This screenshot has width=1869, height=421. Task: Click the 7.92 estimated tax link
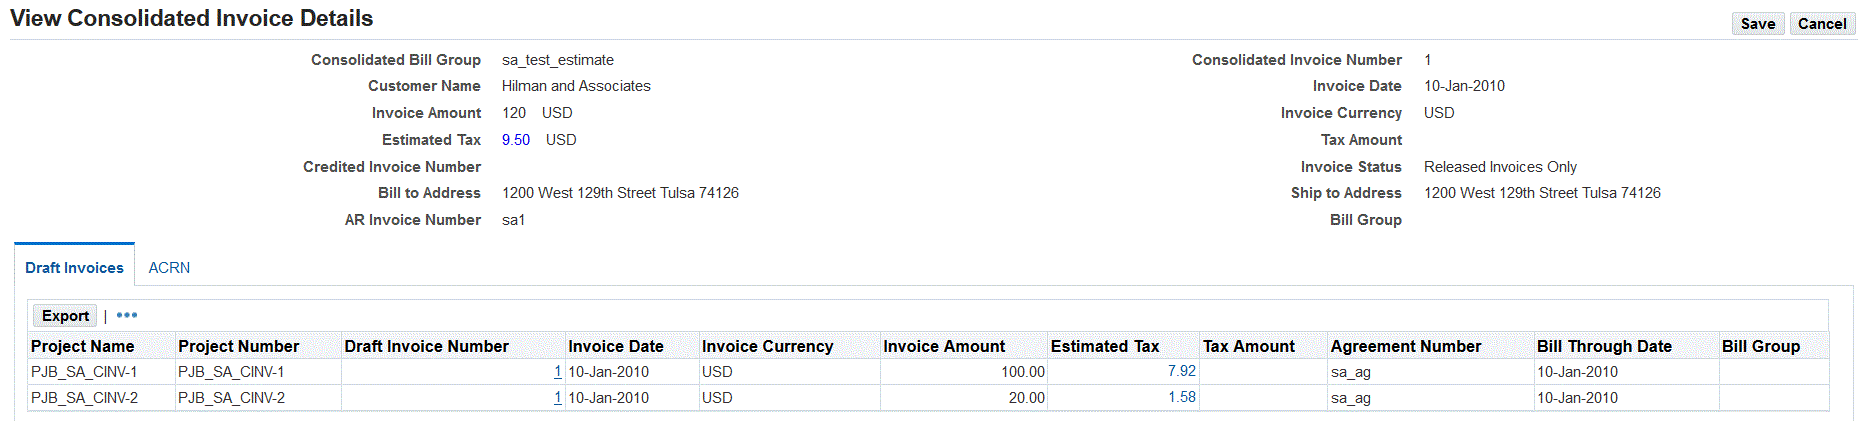coord(1181,371)
